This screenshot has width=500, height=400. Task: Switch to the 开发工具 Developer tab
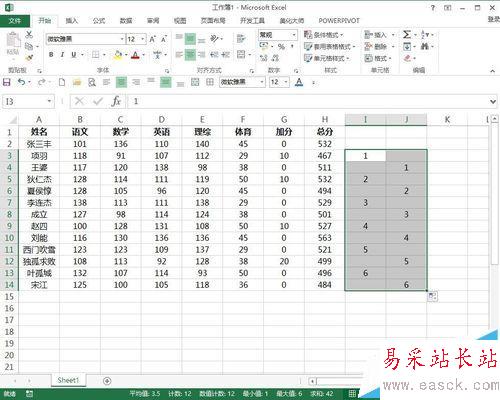click(252, 21)
